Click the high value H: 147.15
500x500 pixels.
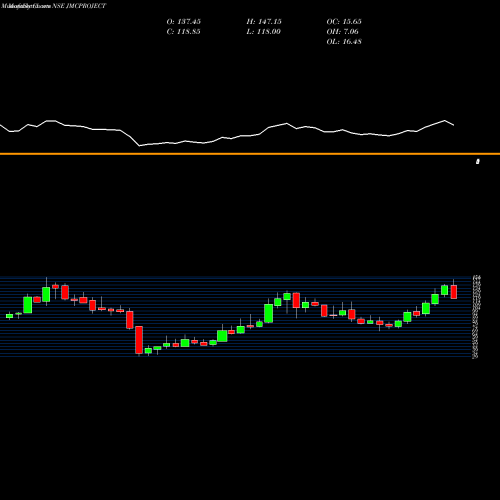[x=264, y=22]
